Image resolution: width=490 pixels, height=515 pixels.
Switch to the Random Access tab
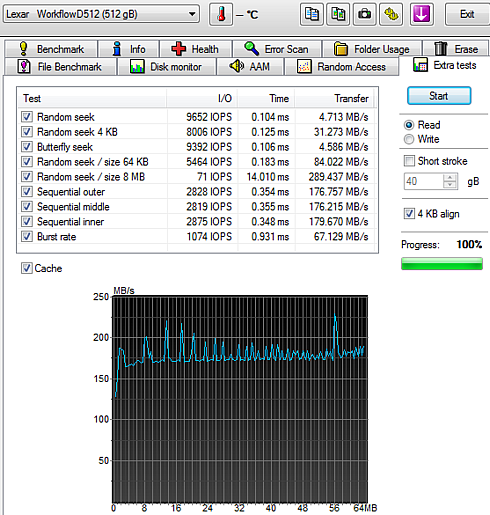click(x=341, y=67)
